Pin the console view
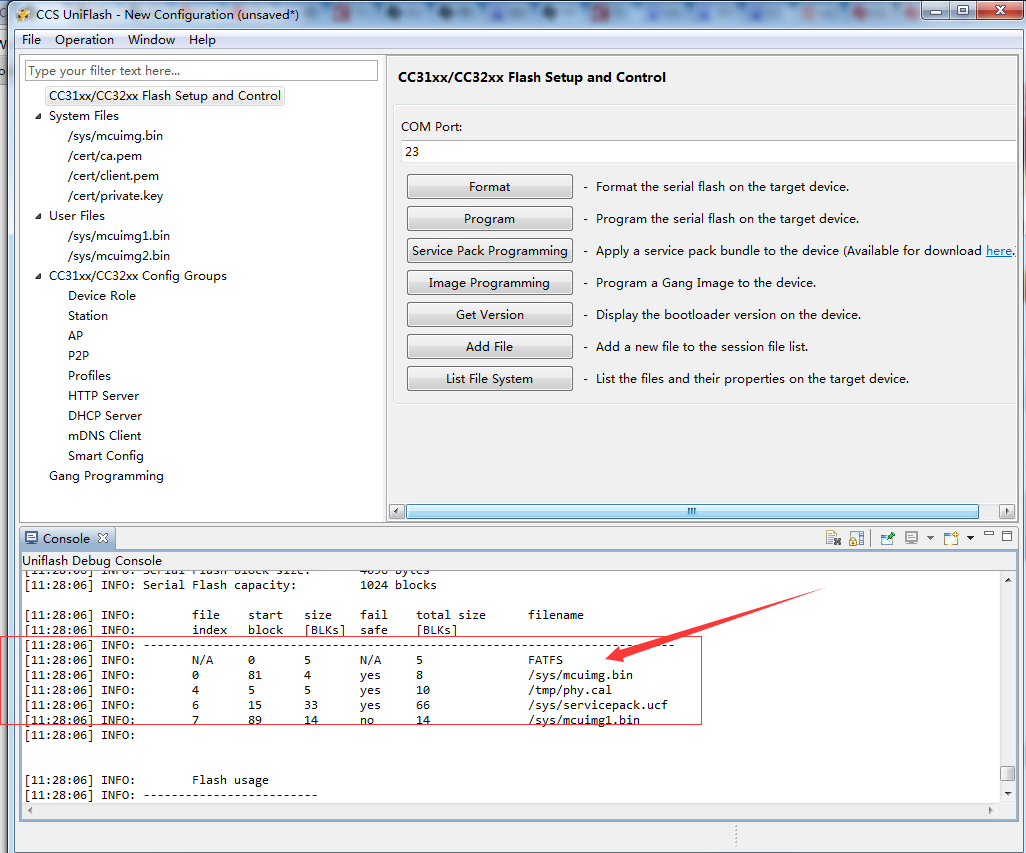This screenshot has height=853, width=1026. click(x=887, y=538)
